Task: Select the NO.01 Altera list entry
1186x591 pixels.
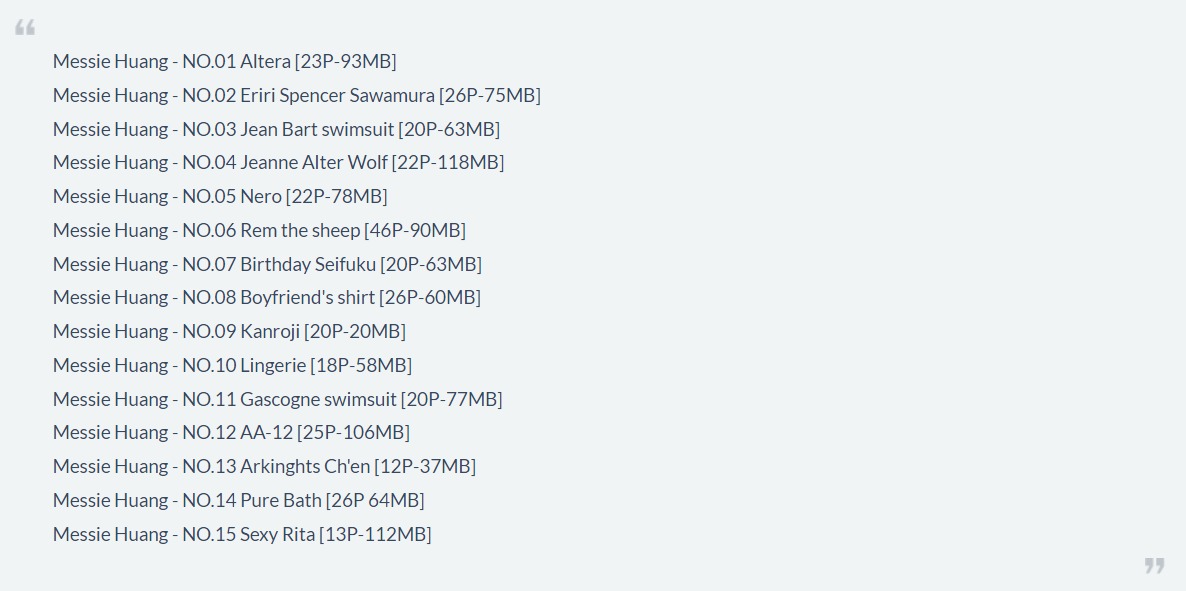Action: click(x=225, y=61)
